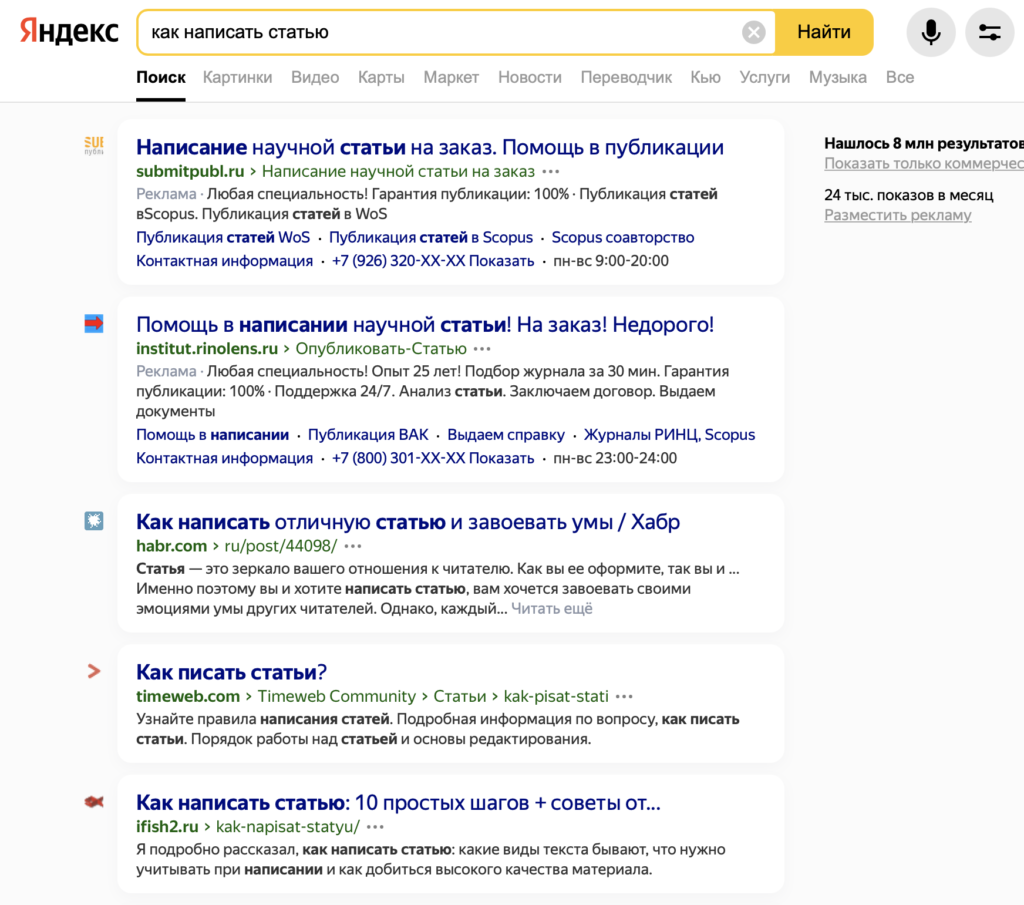Open the Переводчик tab

pyautogui.click(x=626, y=77)
